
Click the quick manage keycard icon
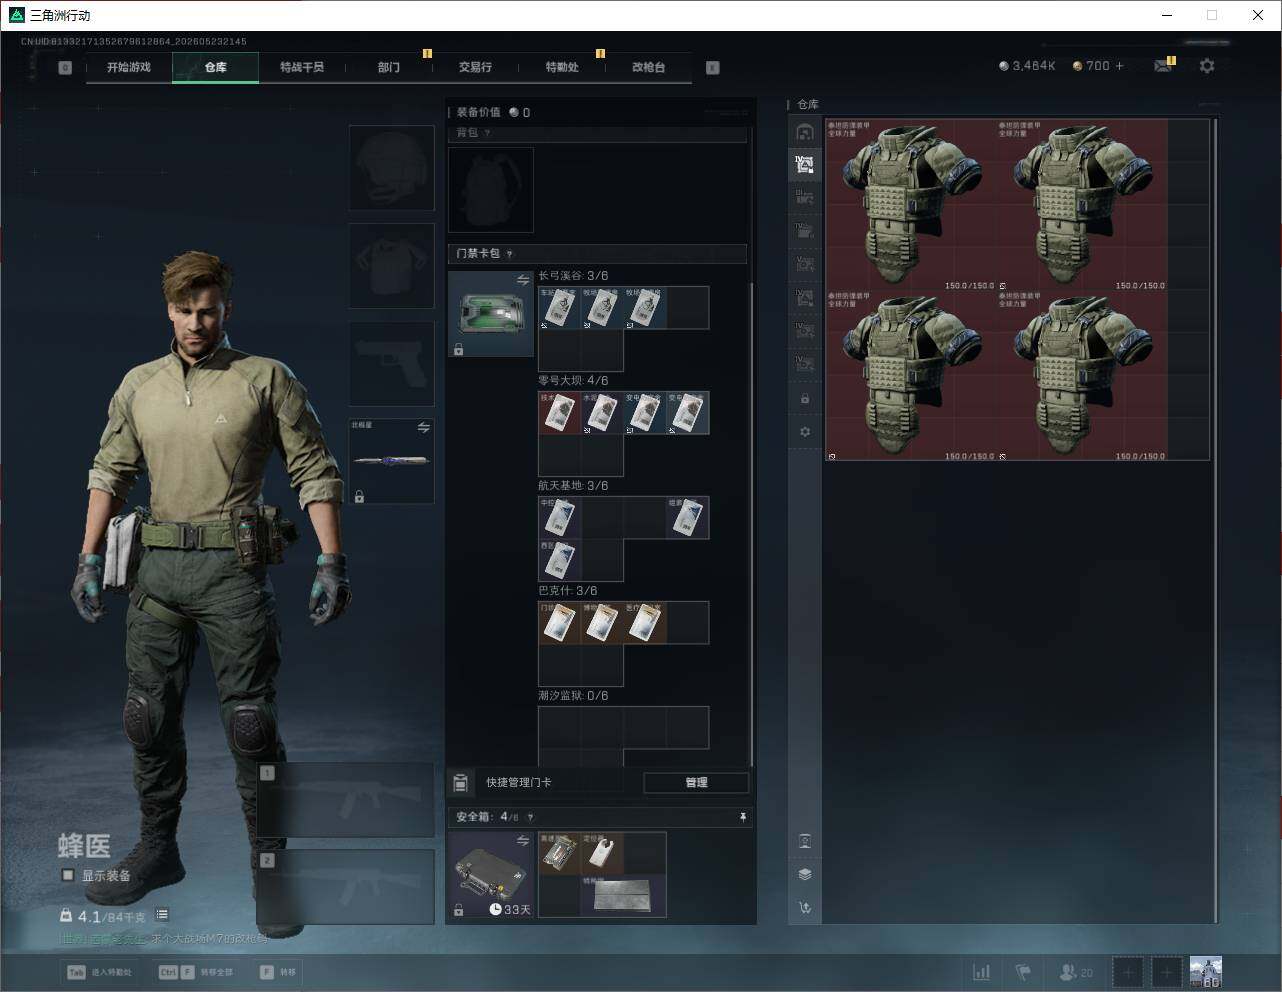pyautogui.click(x=461, y=782)
